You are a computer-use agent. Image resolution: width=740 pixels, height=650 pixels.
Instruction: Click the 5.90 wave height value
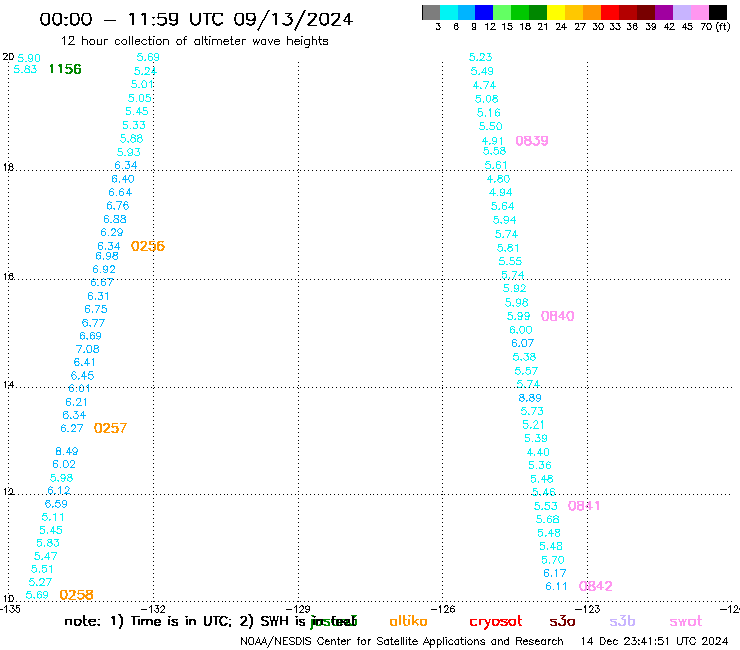29,58
